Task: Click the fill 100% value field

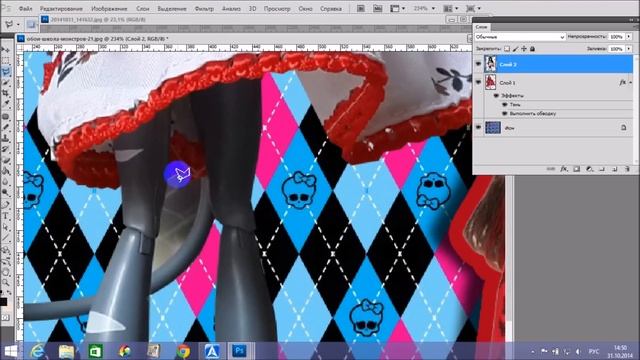Action: 616,49
